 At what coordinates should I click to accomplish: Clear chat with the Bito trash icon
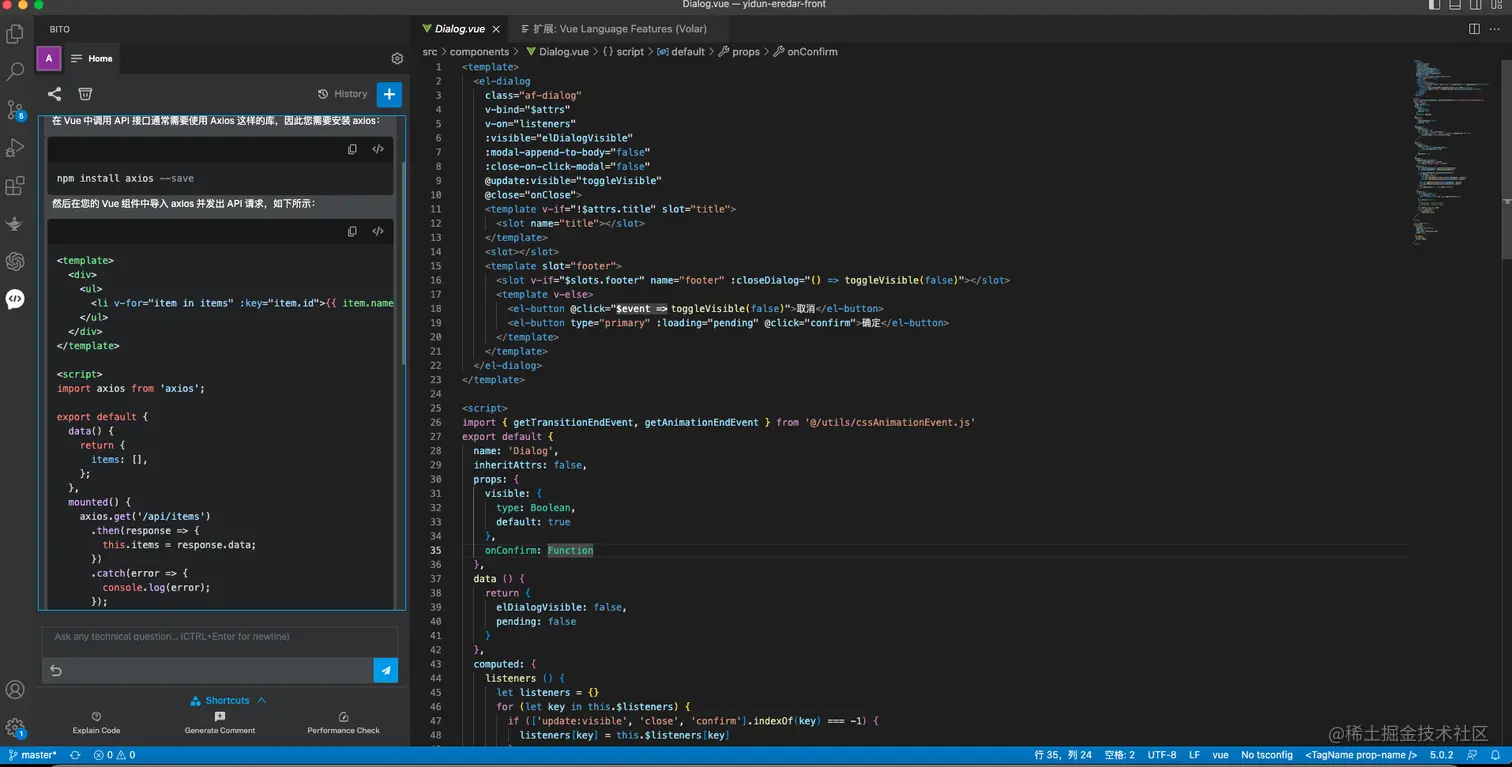[85, 94]
